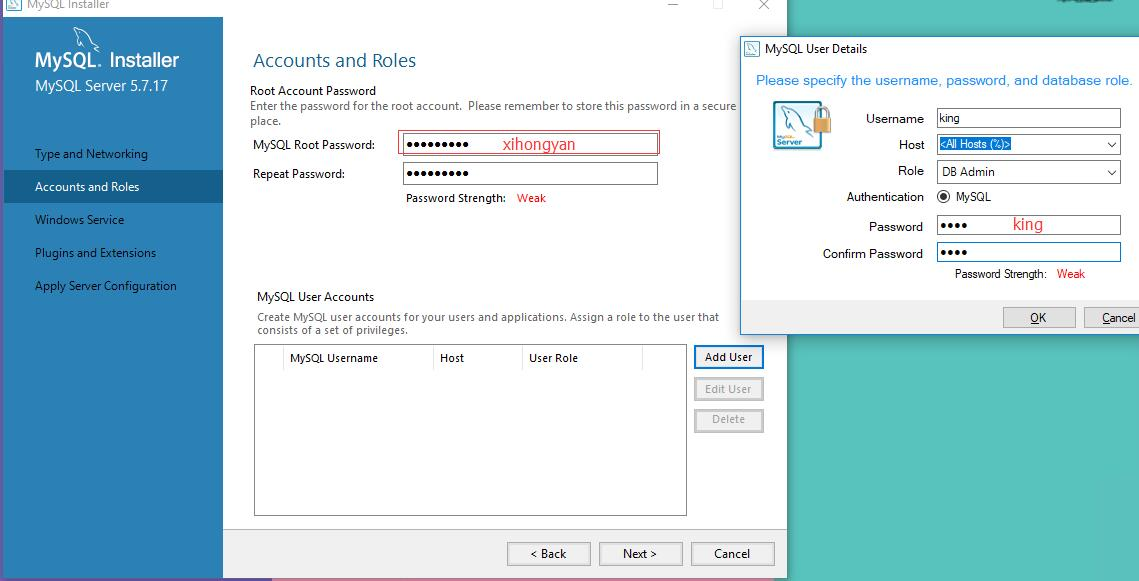The image size is (1139, 581).
Task: Click the MySQL User Accounts section label
Action: click(x=315, y=297)
